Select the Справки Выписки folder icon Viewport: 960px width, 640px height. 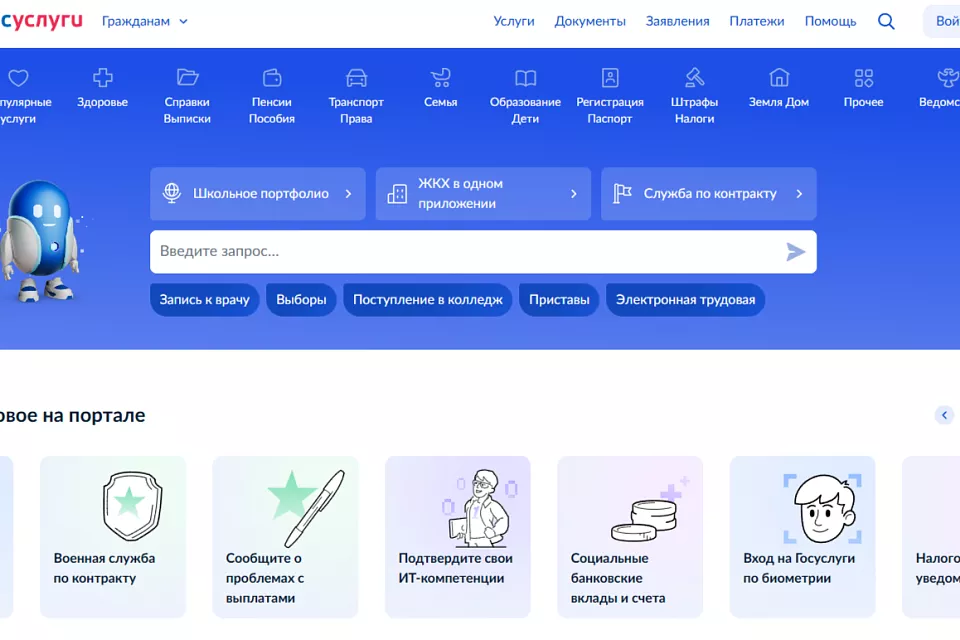[x=187, y=78]
